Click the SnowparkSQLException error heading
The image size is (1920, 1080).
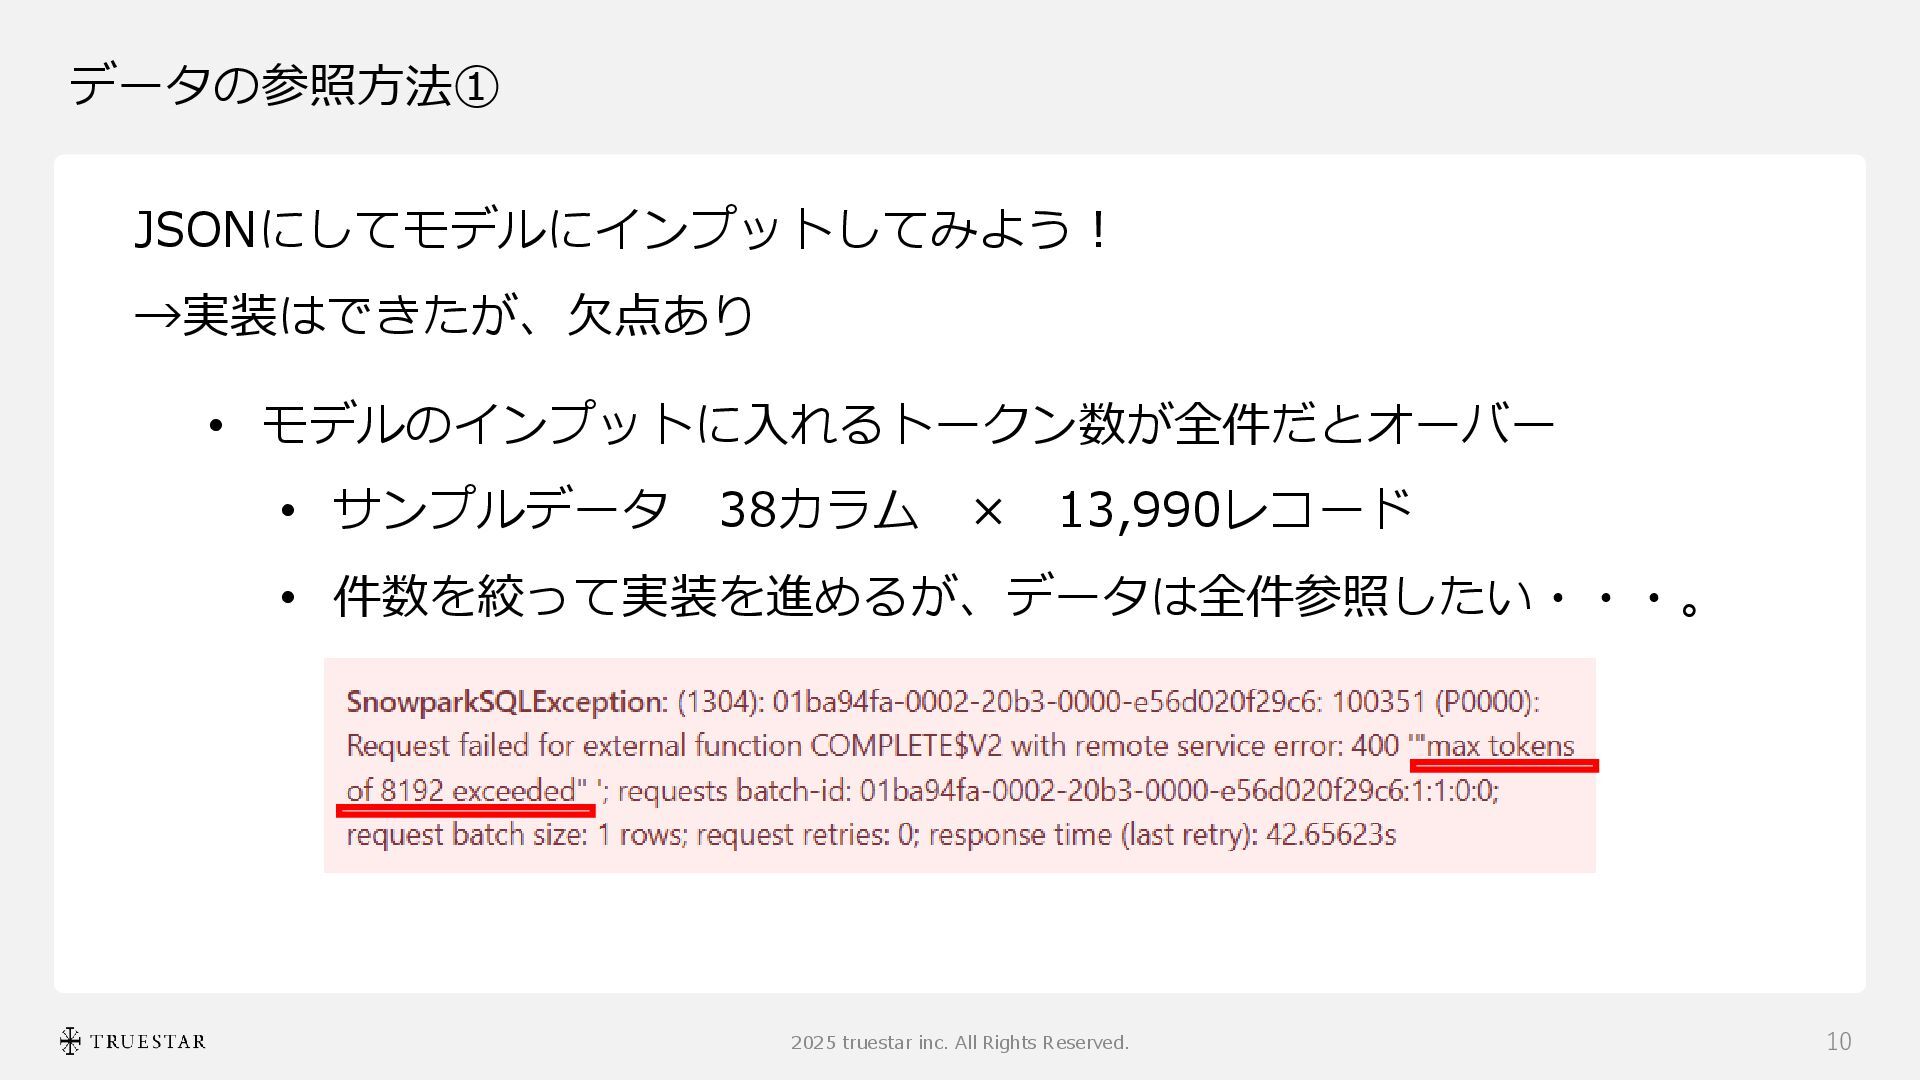pos(506,702)
